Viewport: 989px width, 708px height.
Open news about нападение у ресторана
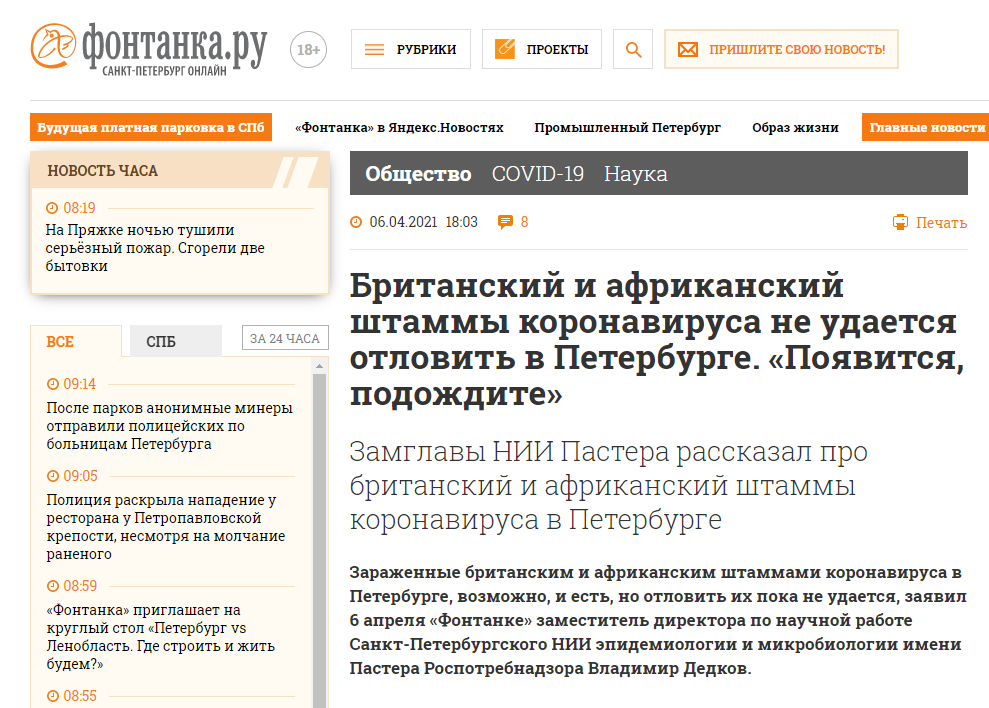coord(166,527)
